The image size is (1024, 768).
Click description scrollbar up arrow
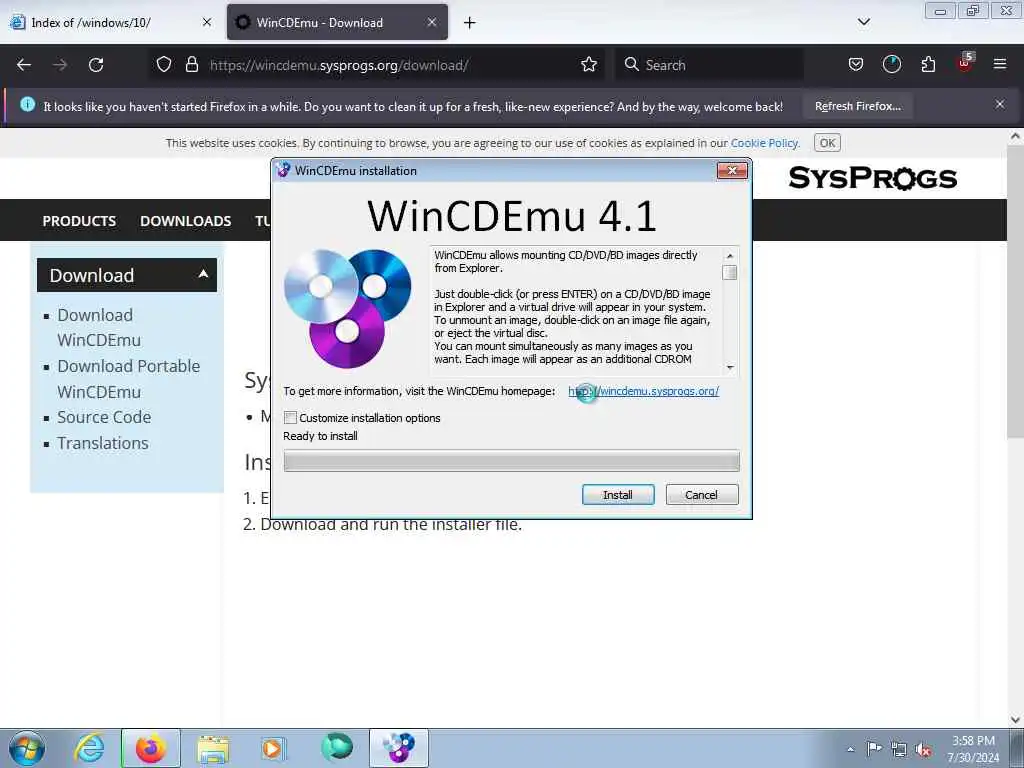pos(730,256)
